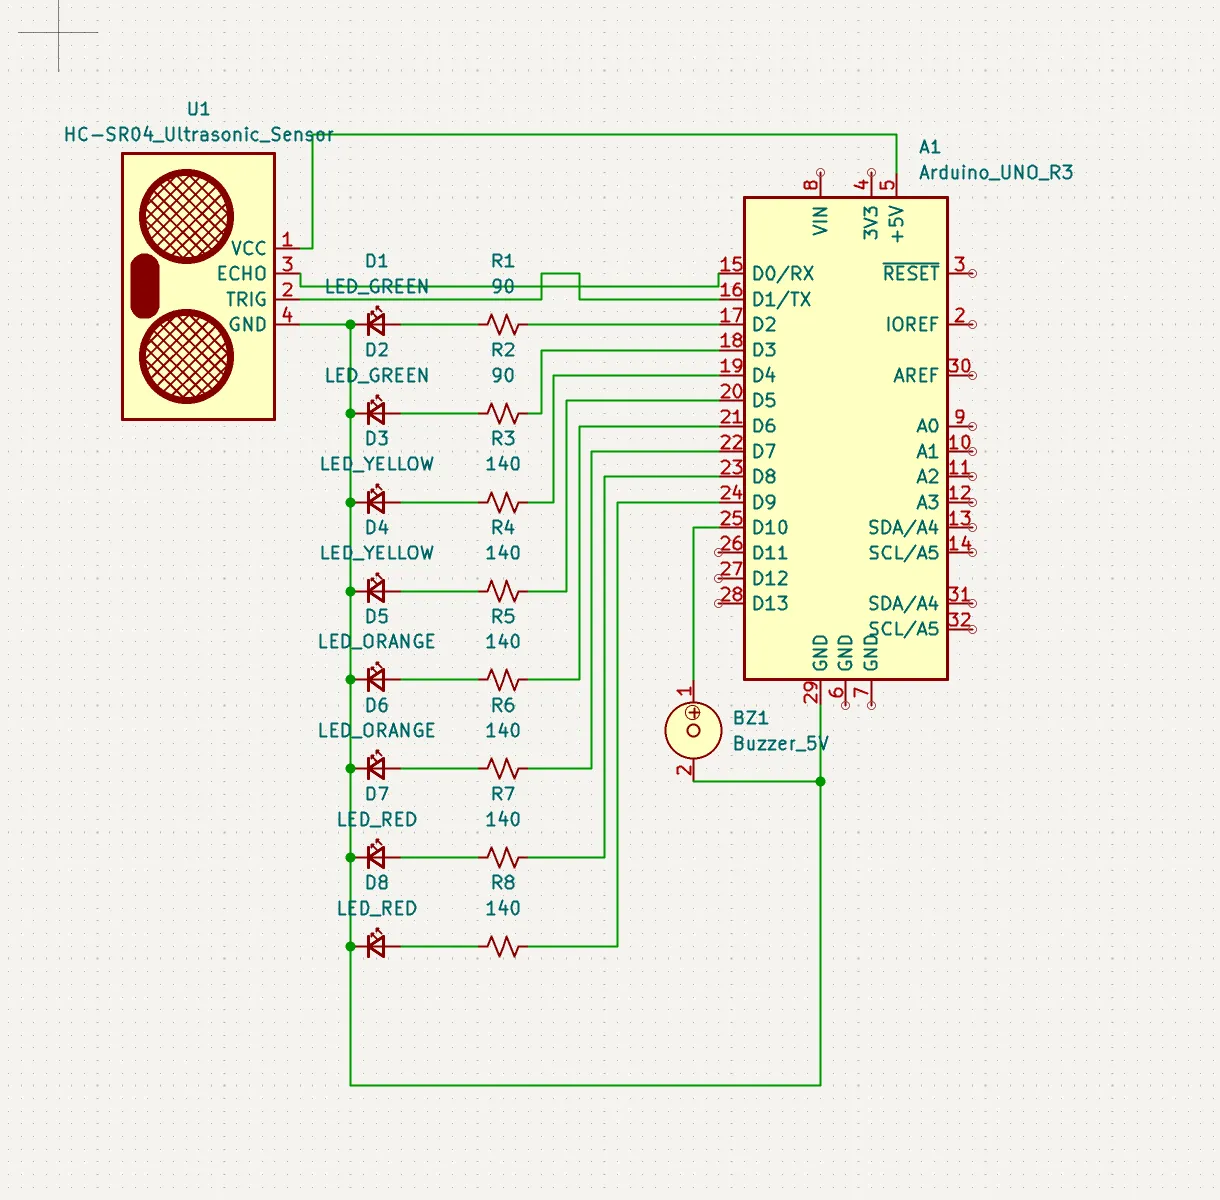Select the LED_ORANGE diode symbol D5
This screenshot has height=1200, width=1220.
[376, 678]
